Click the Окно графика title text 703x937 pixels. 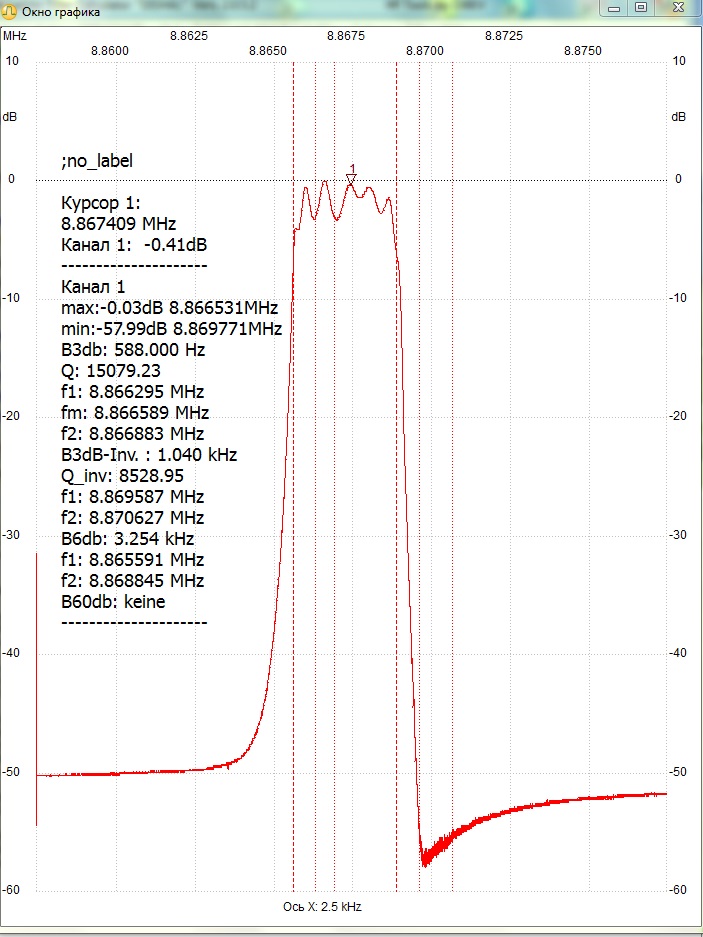(x=61, y=11)
